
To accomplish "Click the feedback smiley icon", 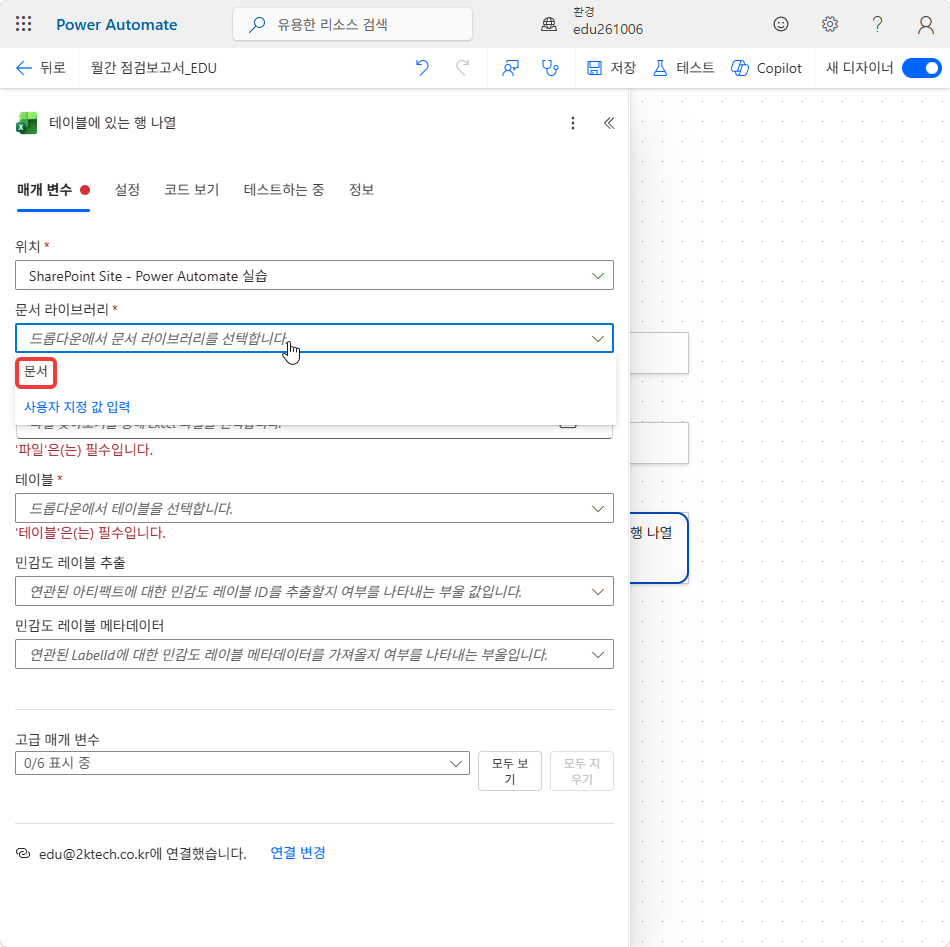I will tap(780, 24).
